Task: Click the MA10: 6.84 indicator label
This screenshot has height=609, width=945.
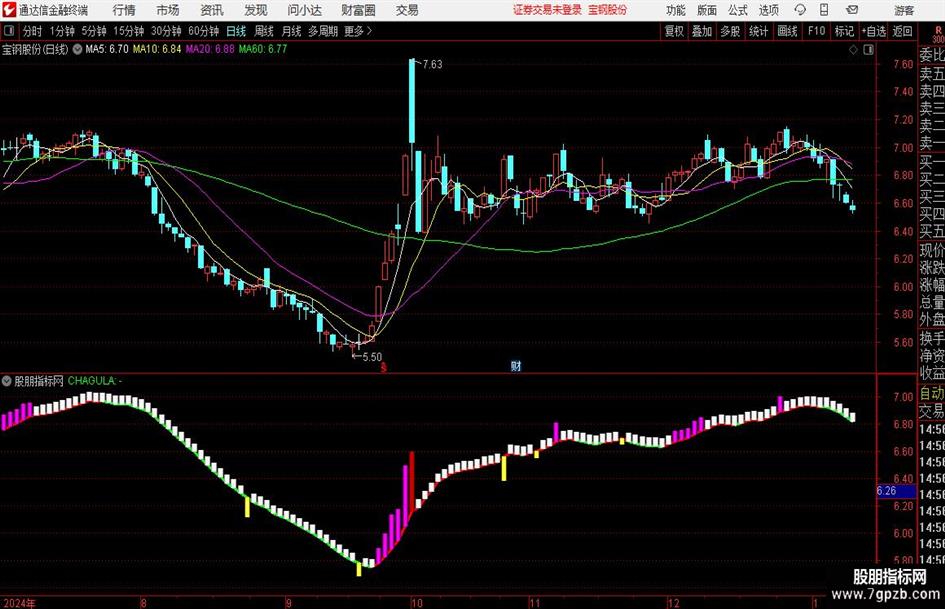Action: (x=157, y=49)
